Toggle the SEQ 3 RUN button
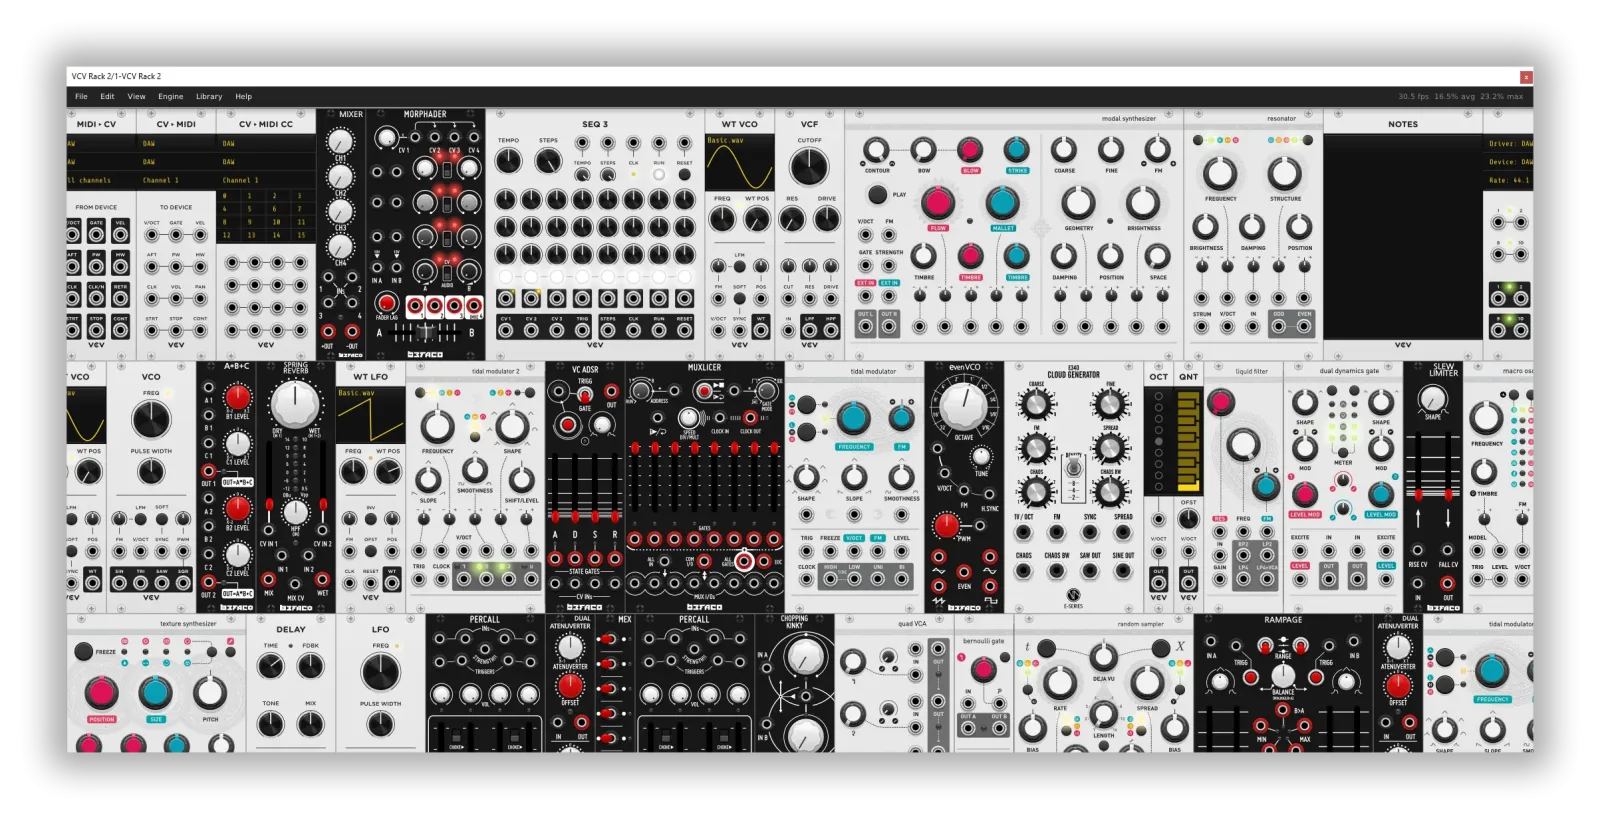Screen dimensions: 1600x819 [659, 174]
